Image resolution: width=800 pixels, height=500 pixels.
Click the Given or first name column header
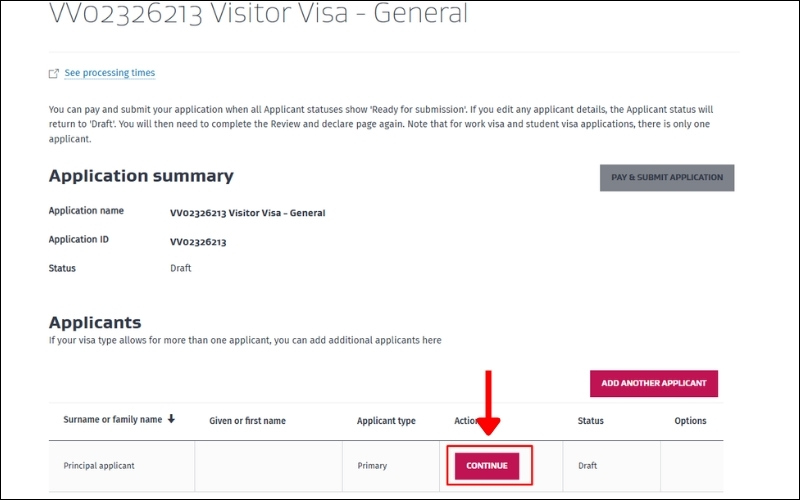(x=247, y=421)
